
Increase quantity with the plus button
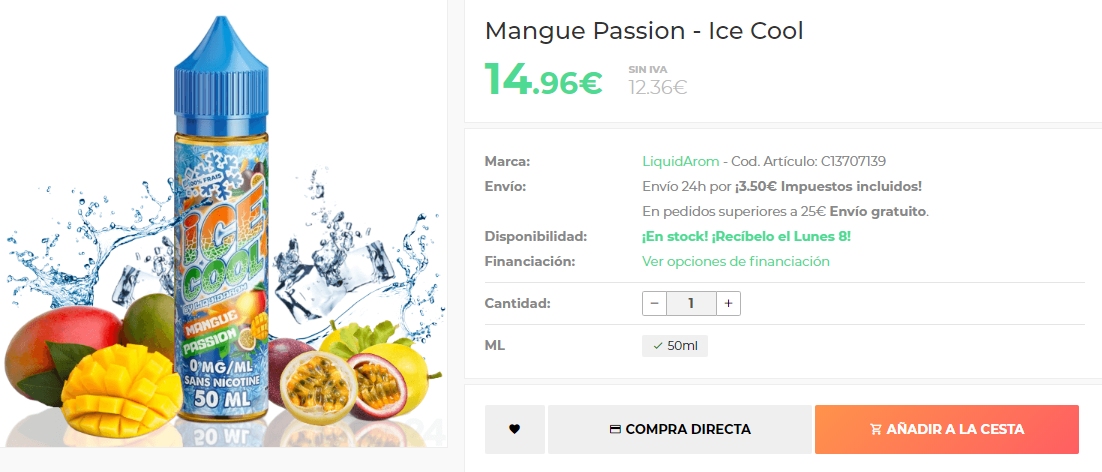pyautogui.click(x=728, y=303)
